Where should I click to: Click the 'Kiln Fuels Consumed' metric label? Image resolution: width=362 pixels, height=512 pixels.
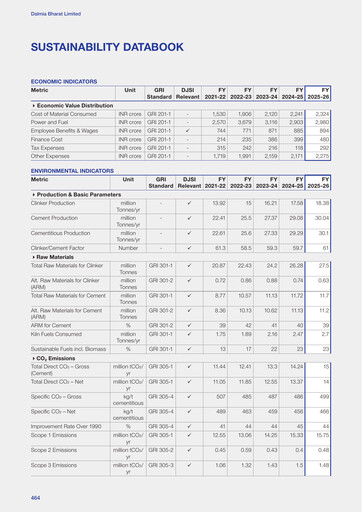56,334
